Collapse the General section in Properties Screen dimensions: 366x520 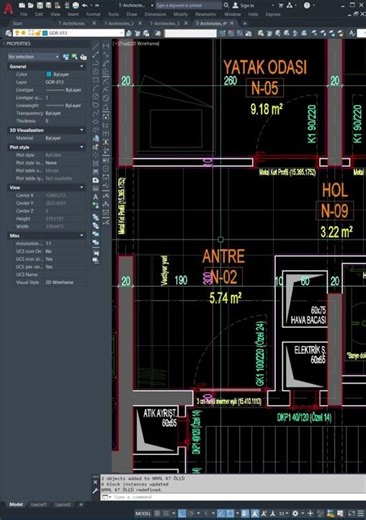[82, 67]
